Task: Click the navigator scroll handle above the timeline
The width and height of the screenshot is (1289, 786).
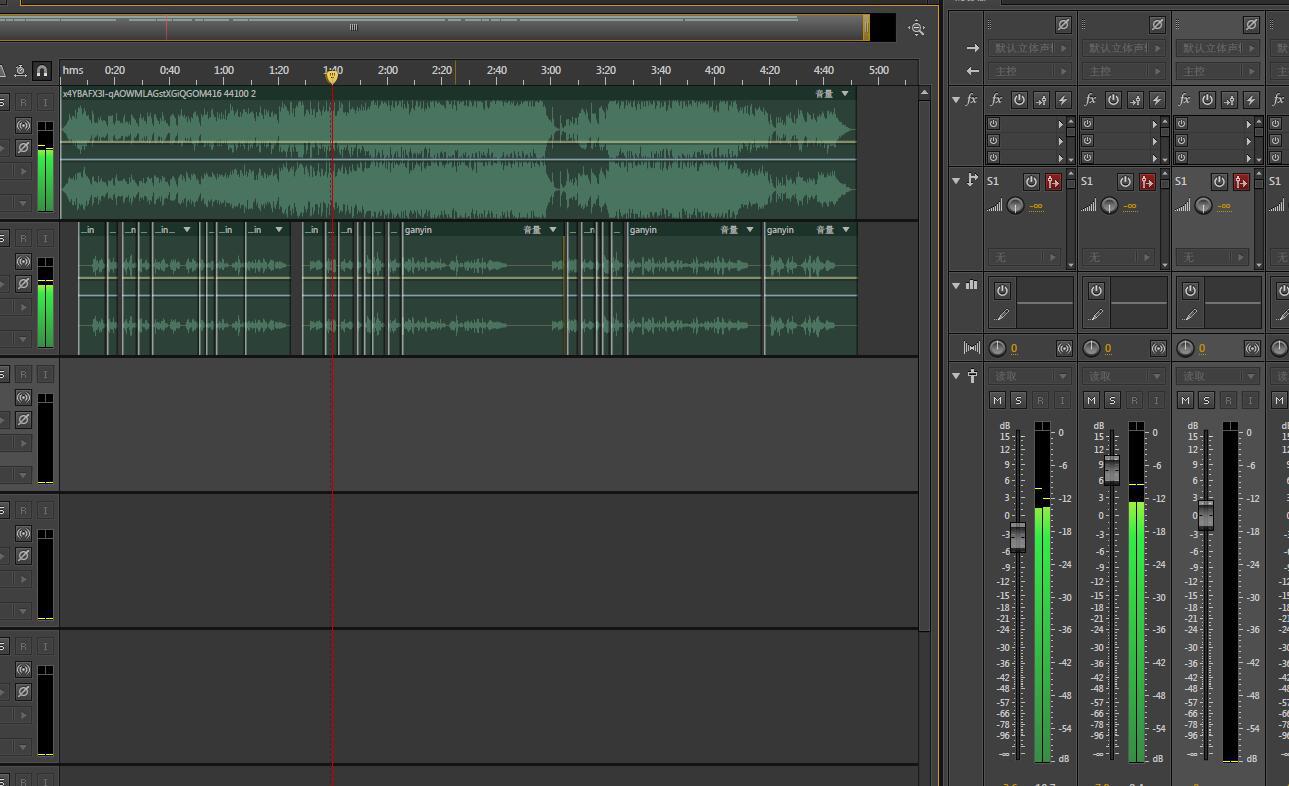Action: pyautogui.click(x=353, y=27)
